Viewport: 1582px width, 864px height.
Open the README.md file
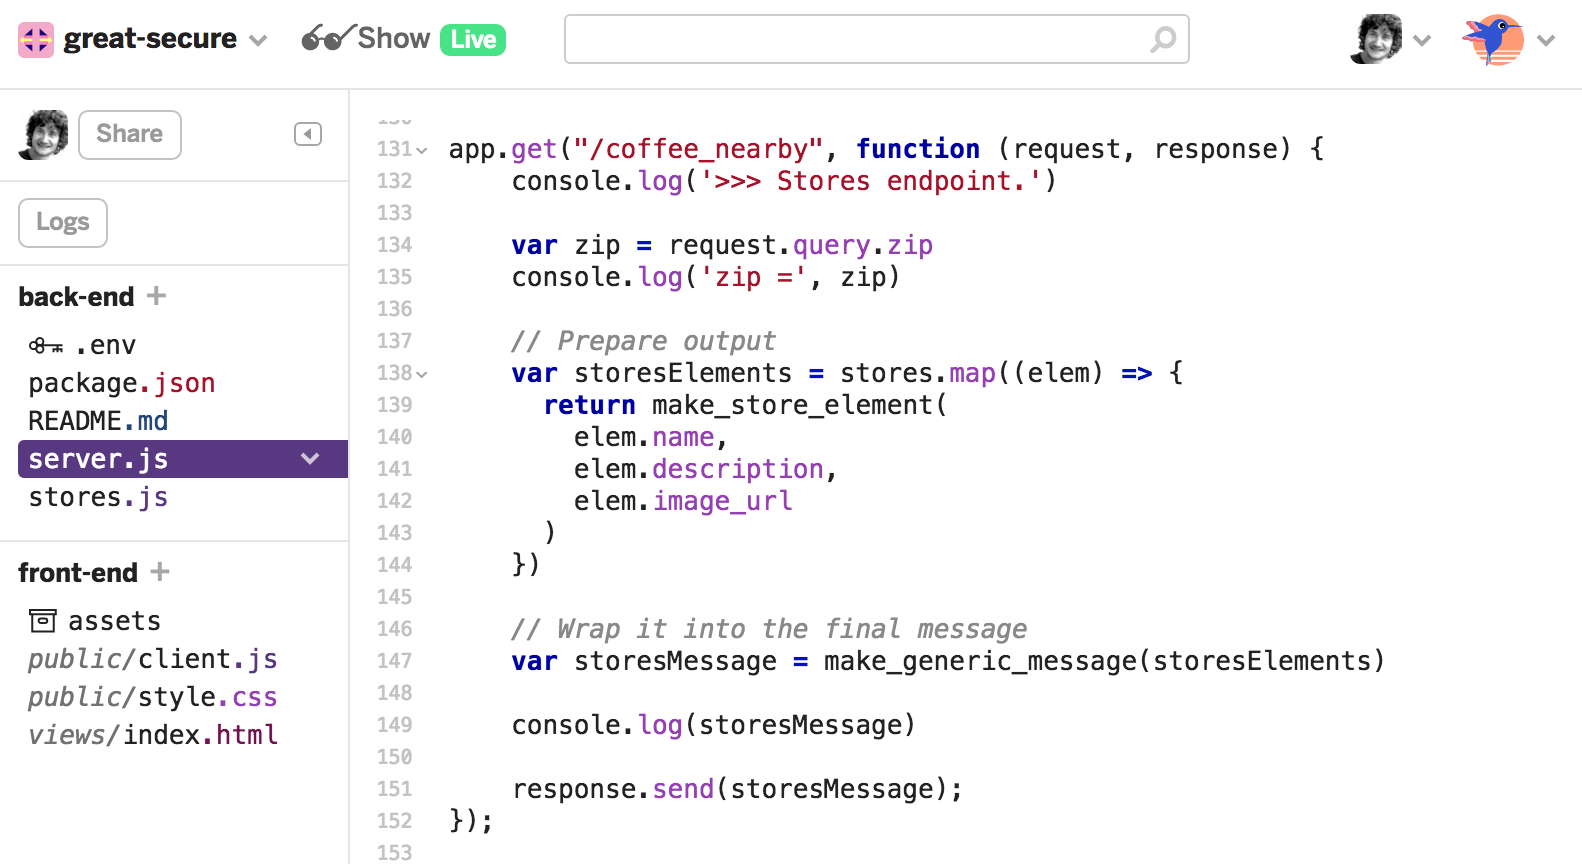(98, 421)
